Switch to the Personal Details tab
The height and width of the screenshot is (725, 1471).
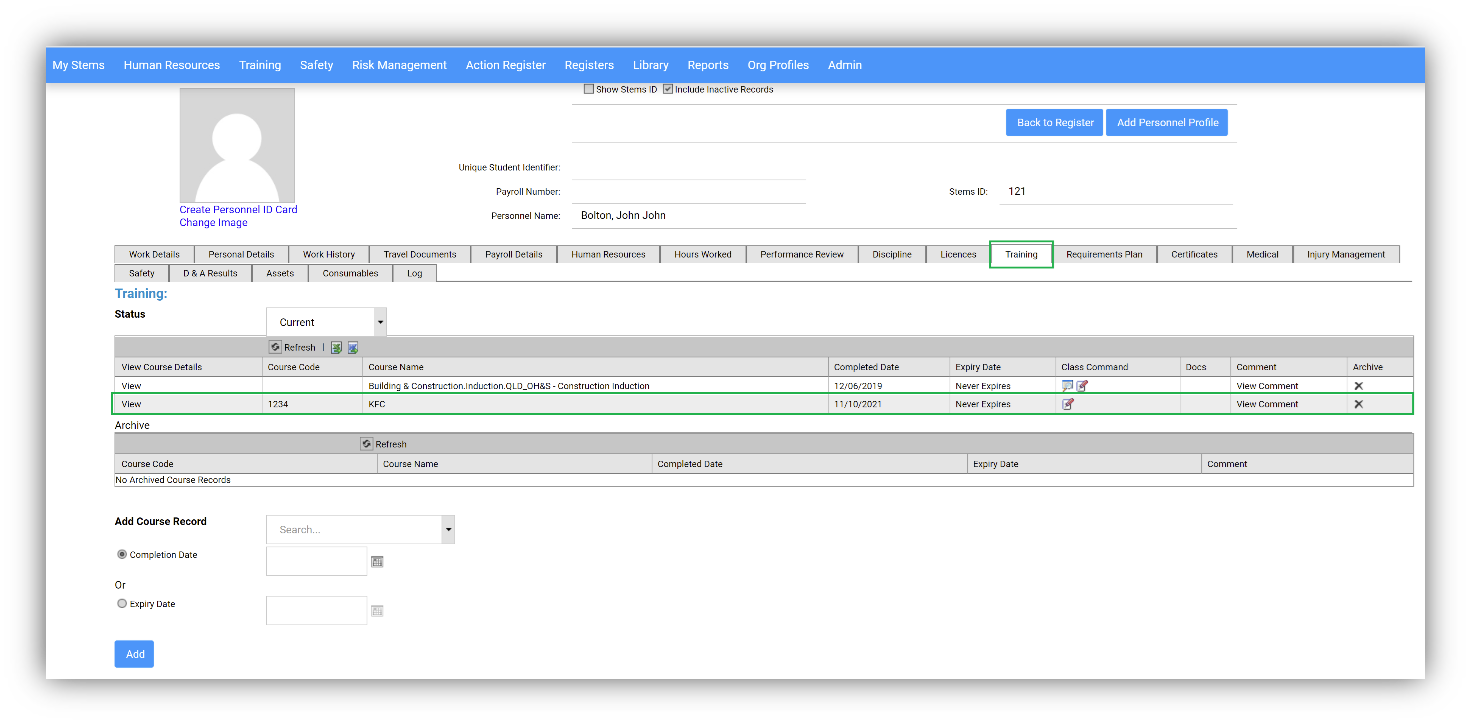tap(241, 254)
